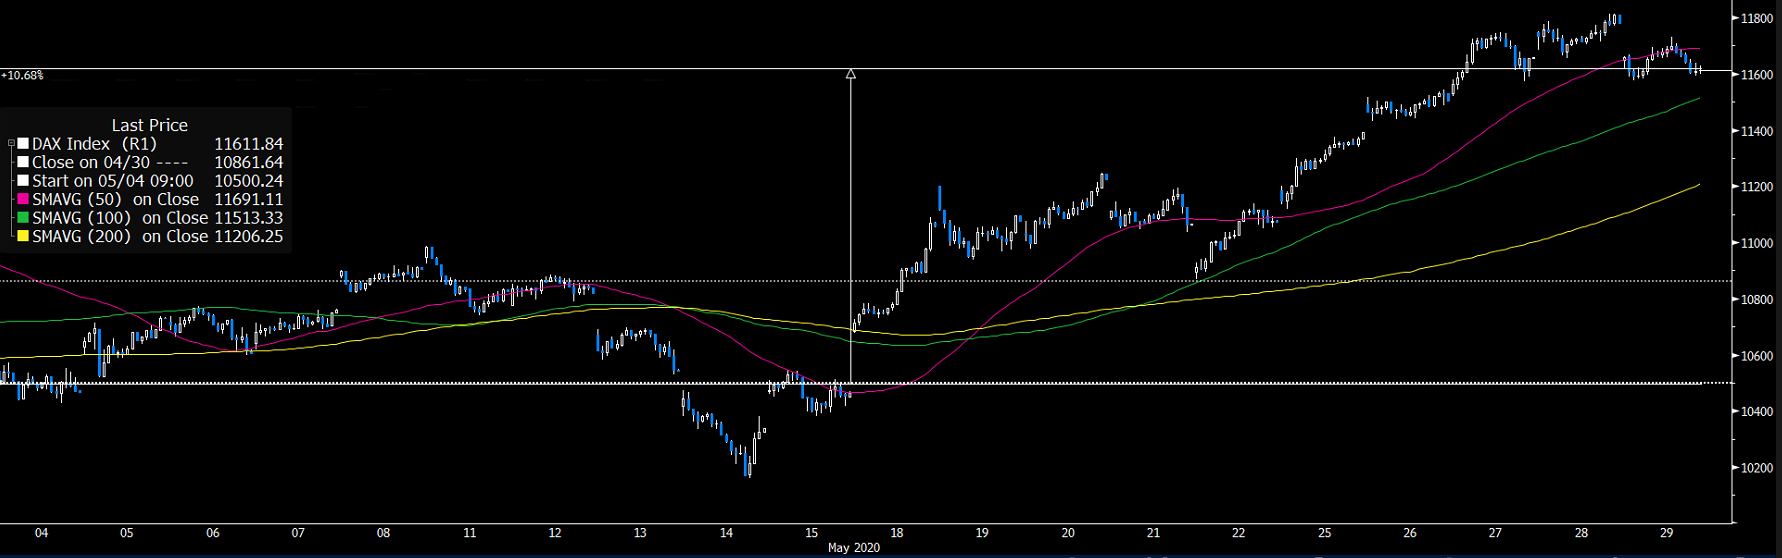The width and height of the screenshot is (1782, 558).
Task: Click the magenta SMAVG (50) swatch
Action: point(23,200)
